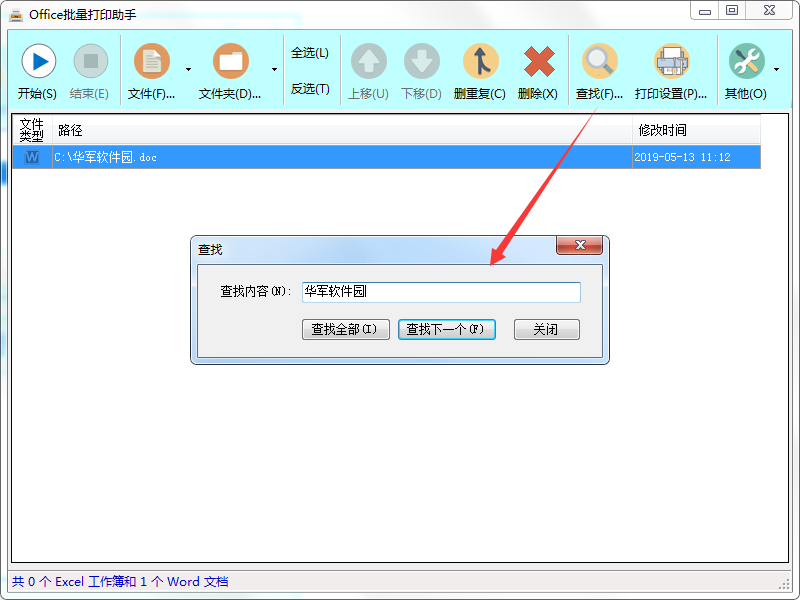
Task: Click 查找下一个(F) to find next match
Action: (446, 329)
